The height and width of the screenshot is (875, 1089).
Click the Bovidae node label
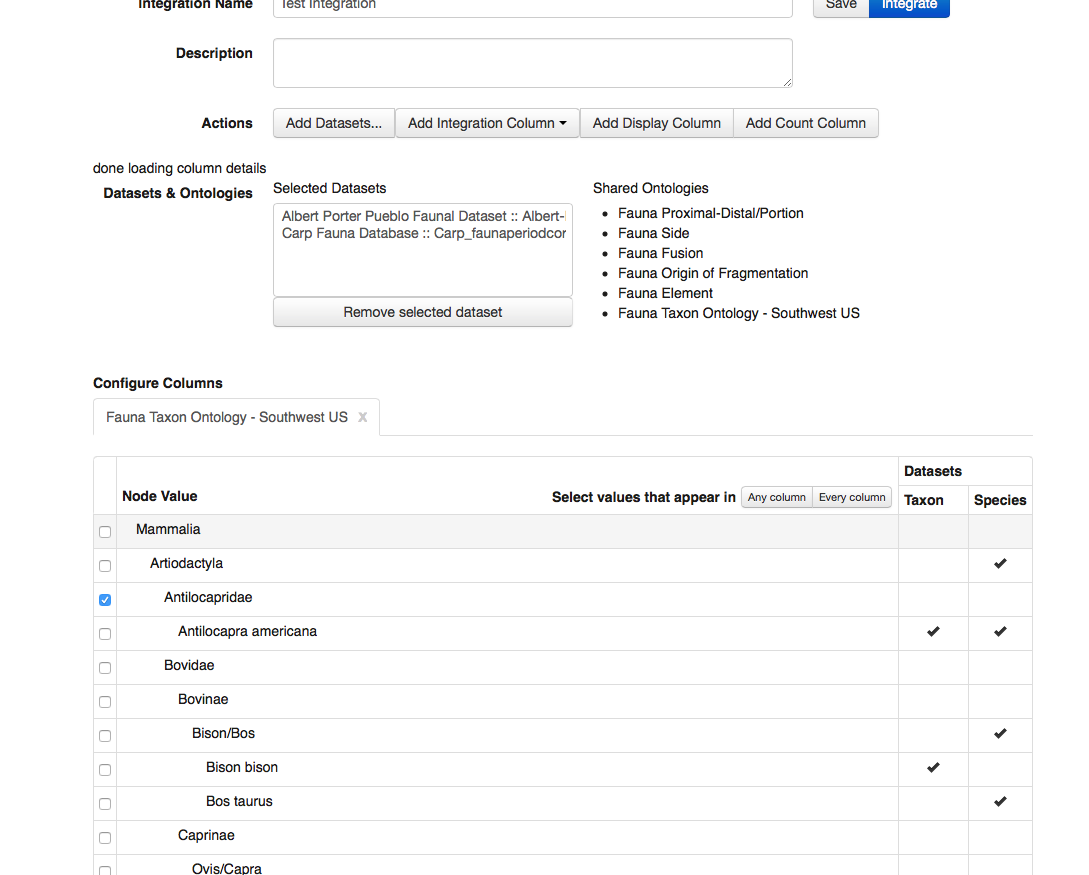189,665
